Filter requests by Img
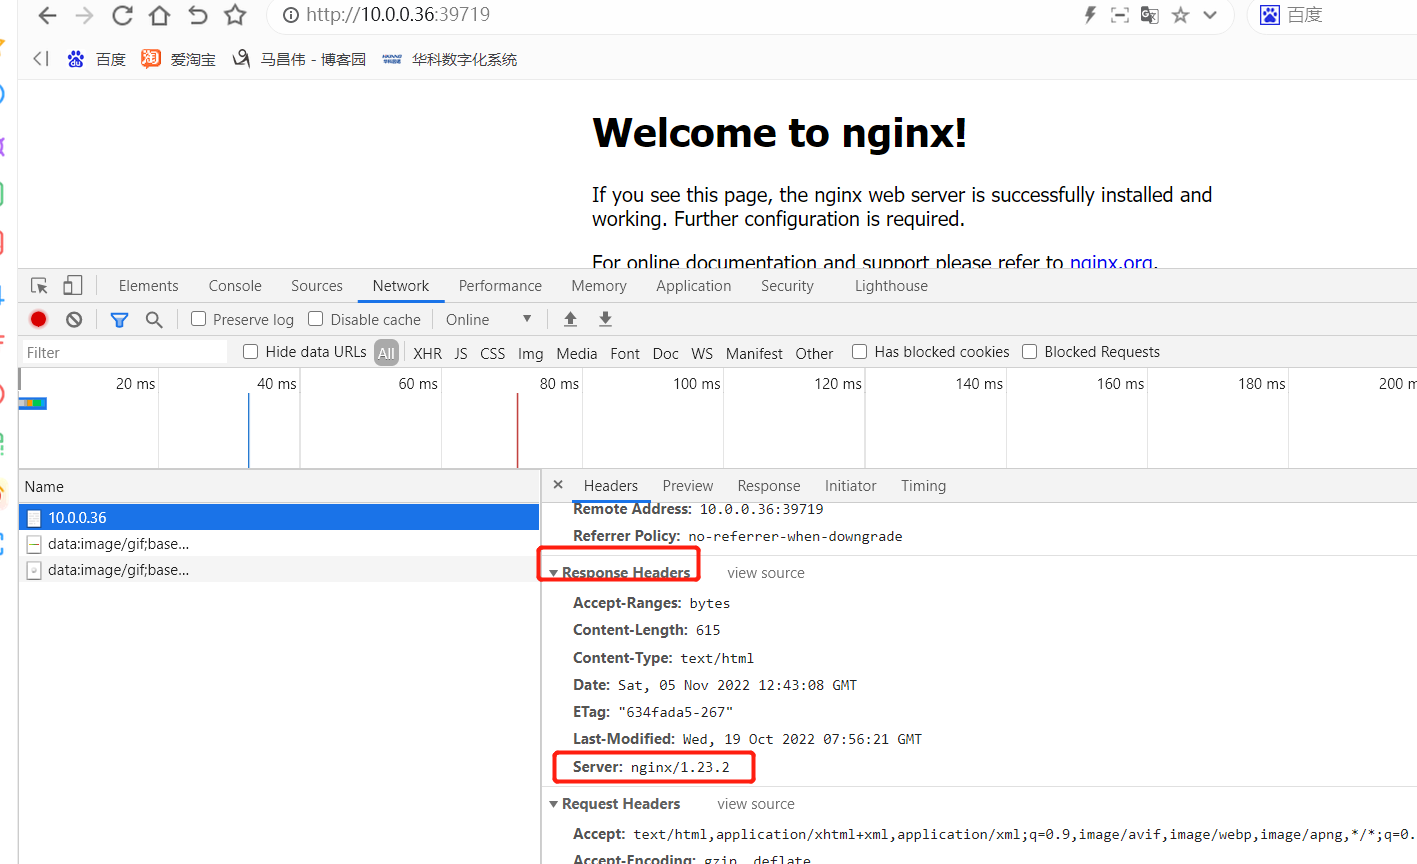This screenshot has width=1417, height=864. pos(530,353)
